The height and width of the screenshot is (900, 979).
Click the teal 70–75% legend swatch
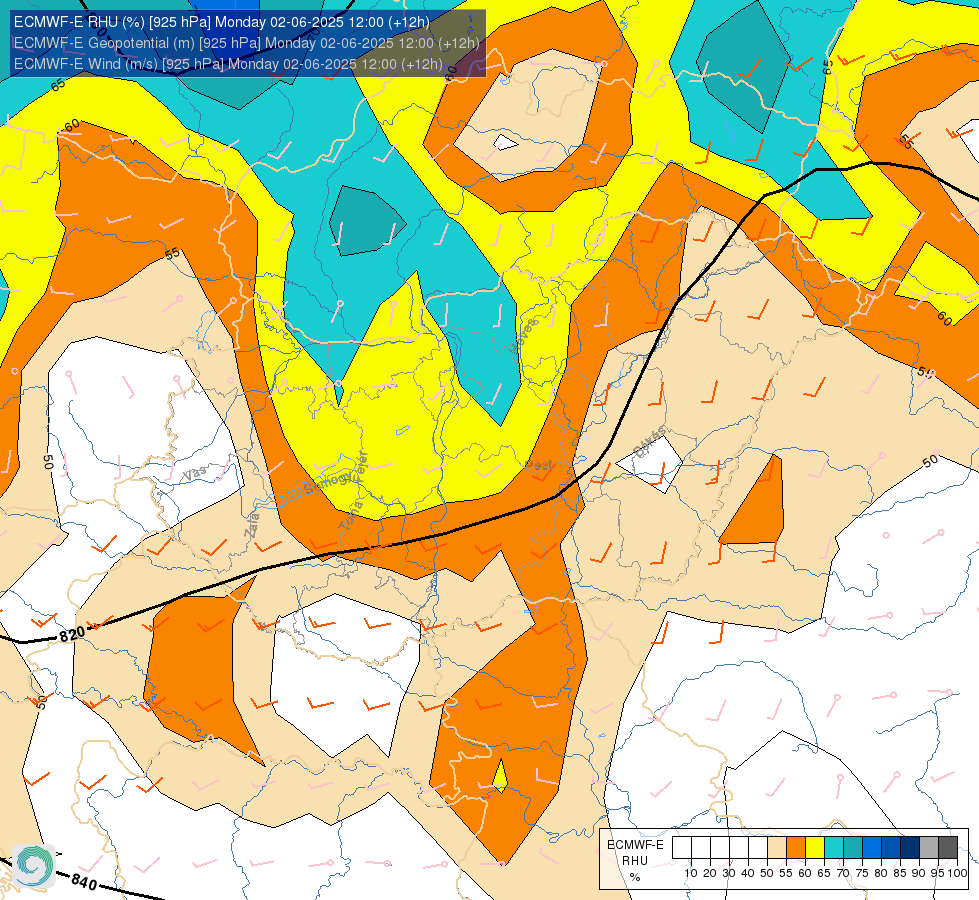[x=853, y=847]
